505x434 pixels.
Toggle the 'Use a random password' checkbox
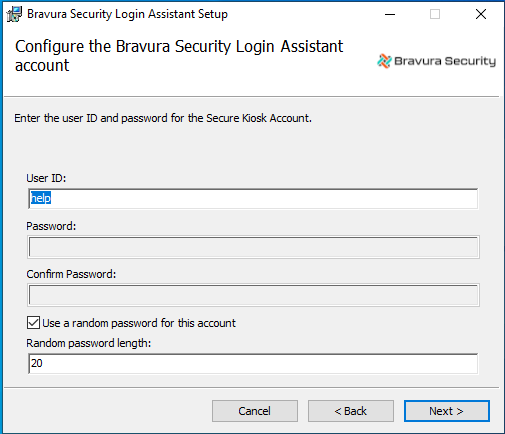[x=33, y=323]
